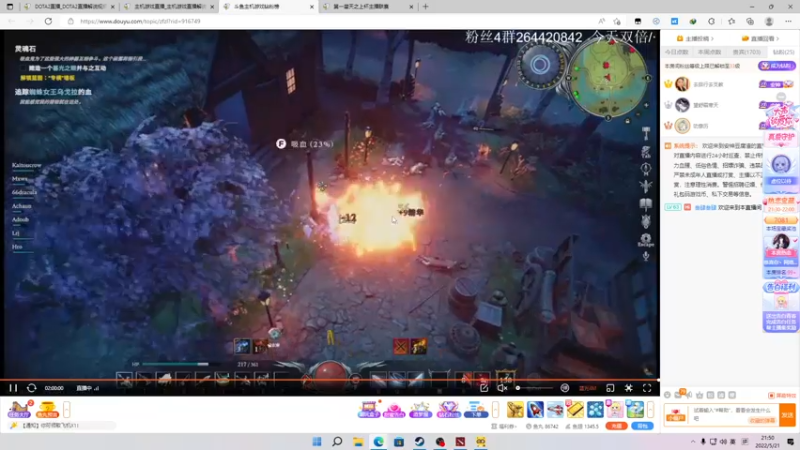The height and width of the screenshot is (450, 800).
Task: Open the star dream activity icon
Action: (x=421, y=409)
